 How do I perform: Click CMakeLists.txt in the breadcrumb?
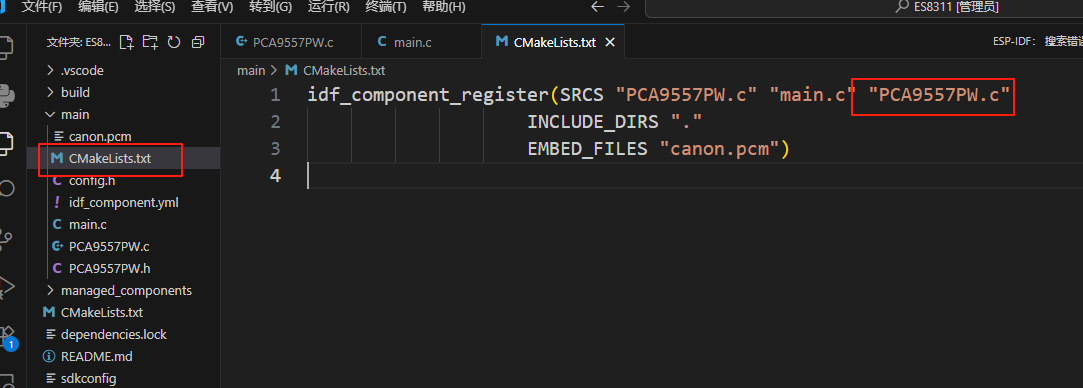tap(336, 70)
